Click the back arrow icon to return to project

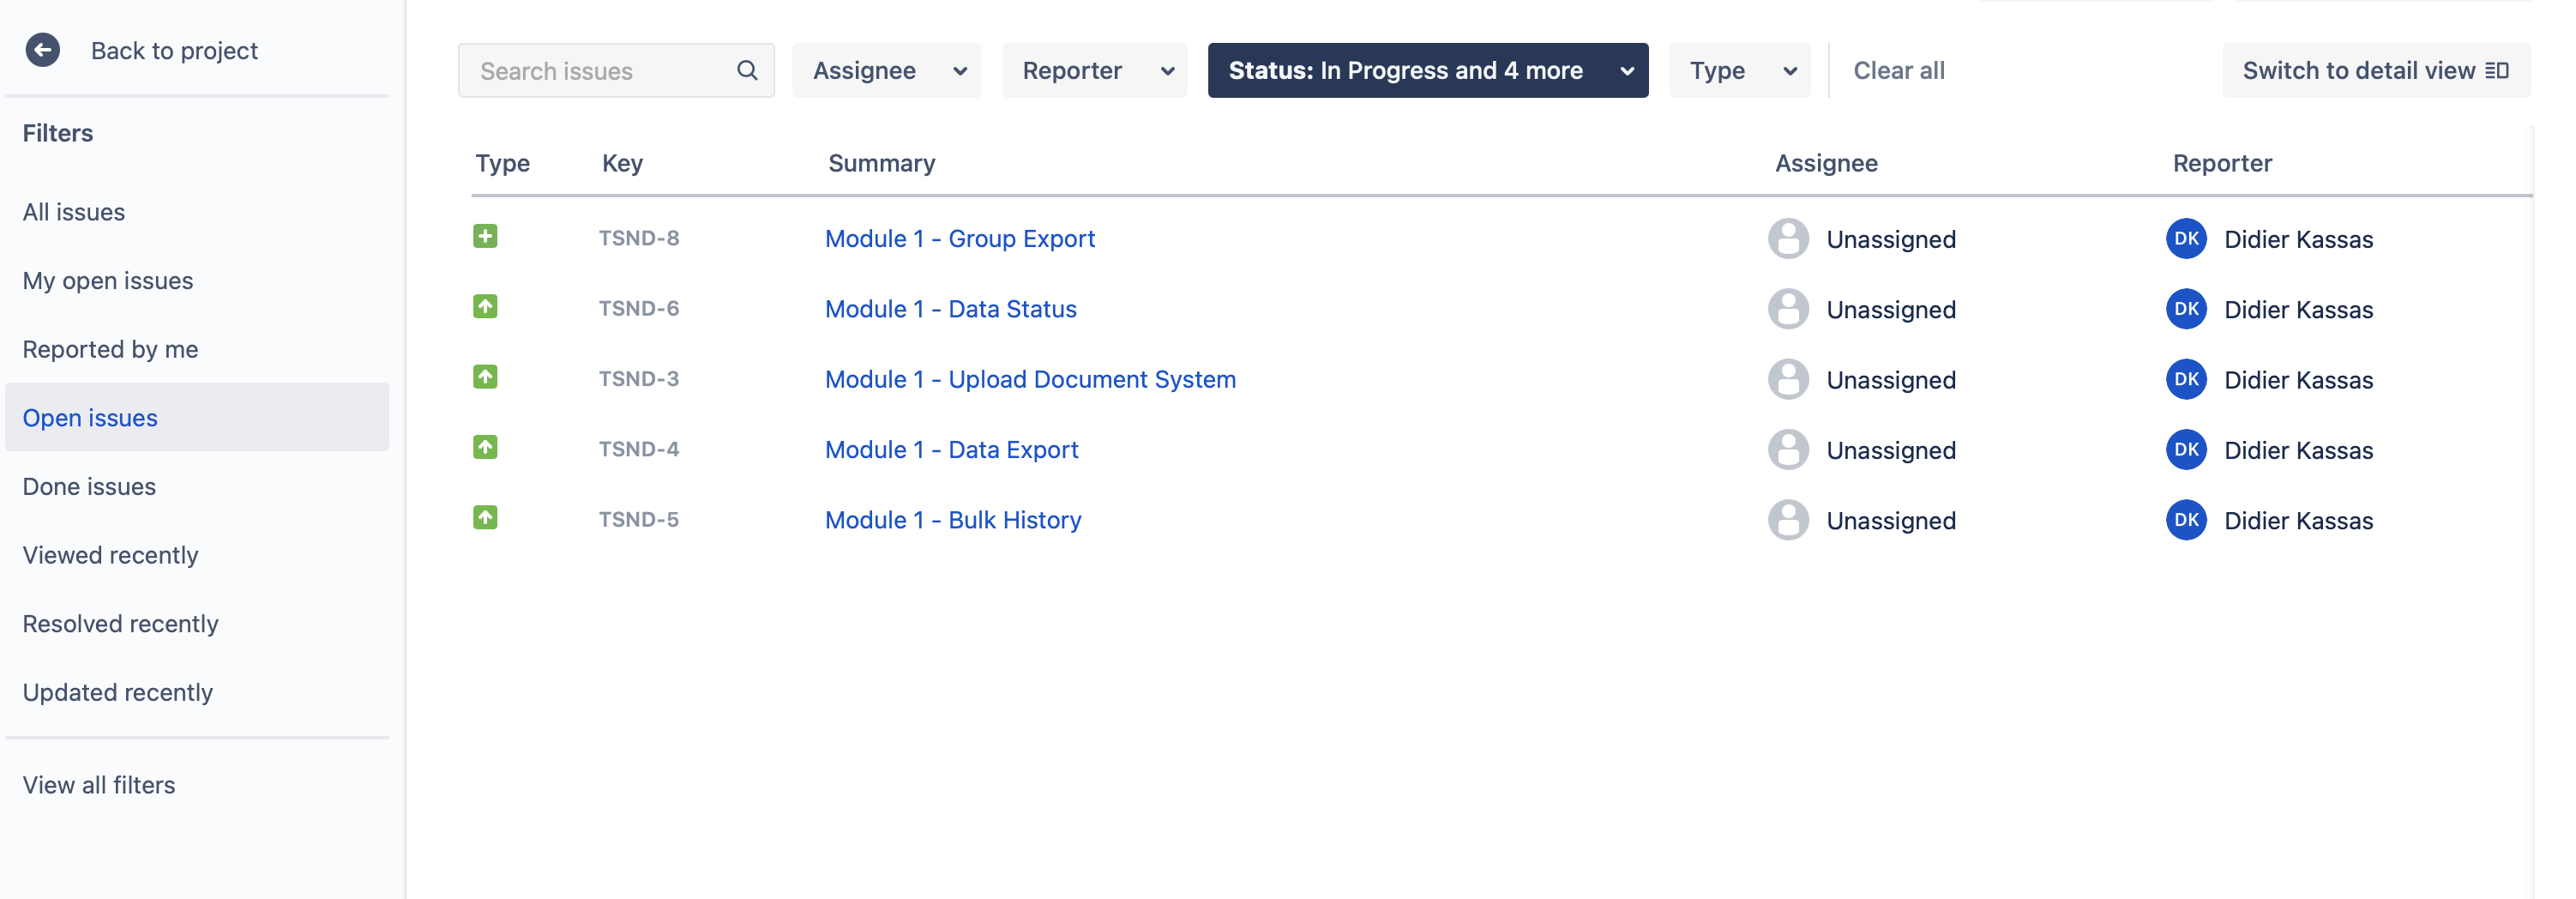click(x=42, y=50)
